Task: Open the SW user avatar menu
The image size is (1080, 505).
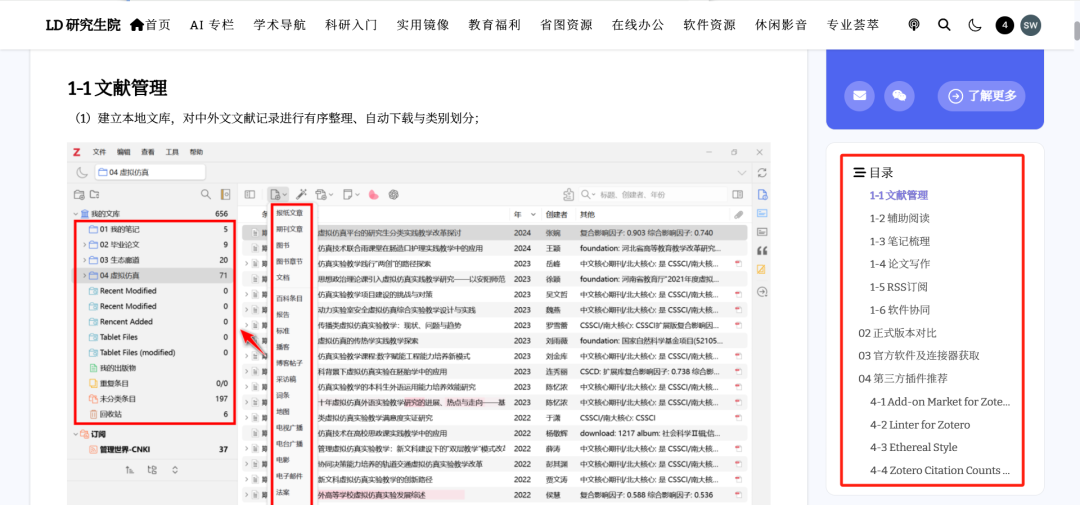Action: click(x=1030, y=25)
